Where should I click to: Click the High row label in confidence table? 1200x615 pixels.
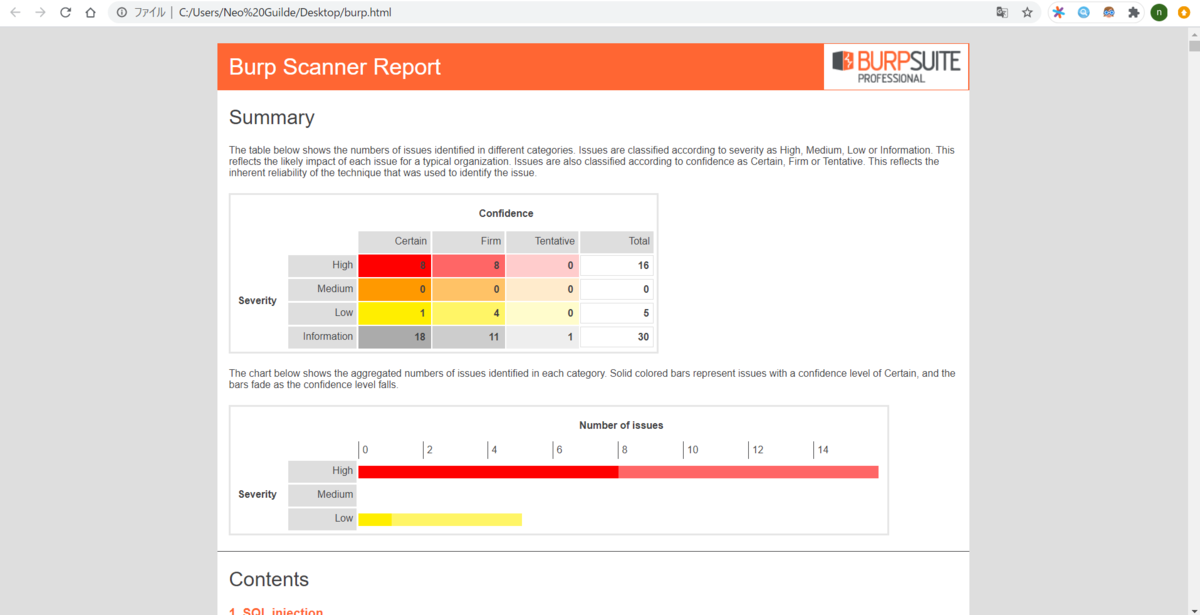pos(323,265)
